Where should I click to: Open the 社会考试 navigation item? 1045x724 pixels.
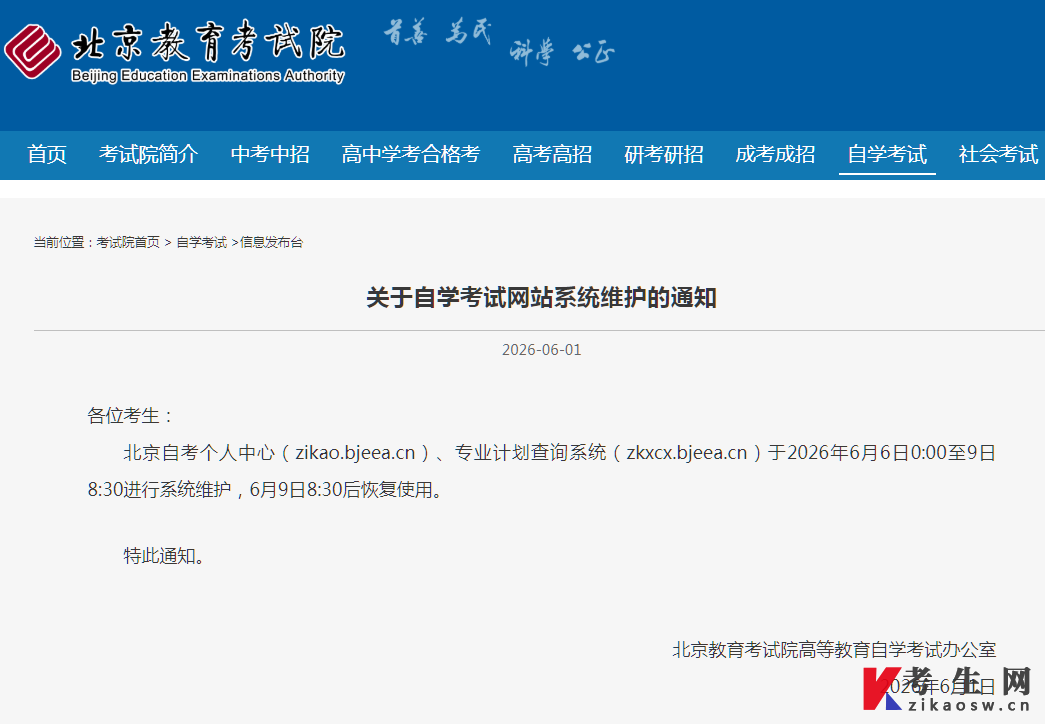point(998,154)
